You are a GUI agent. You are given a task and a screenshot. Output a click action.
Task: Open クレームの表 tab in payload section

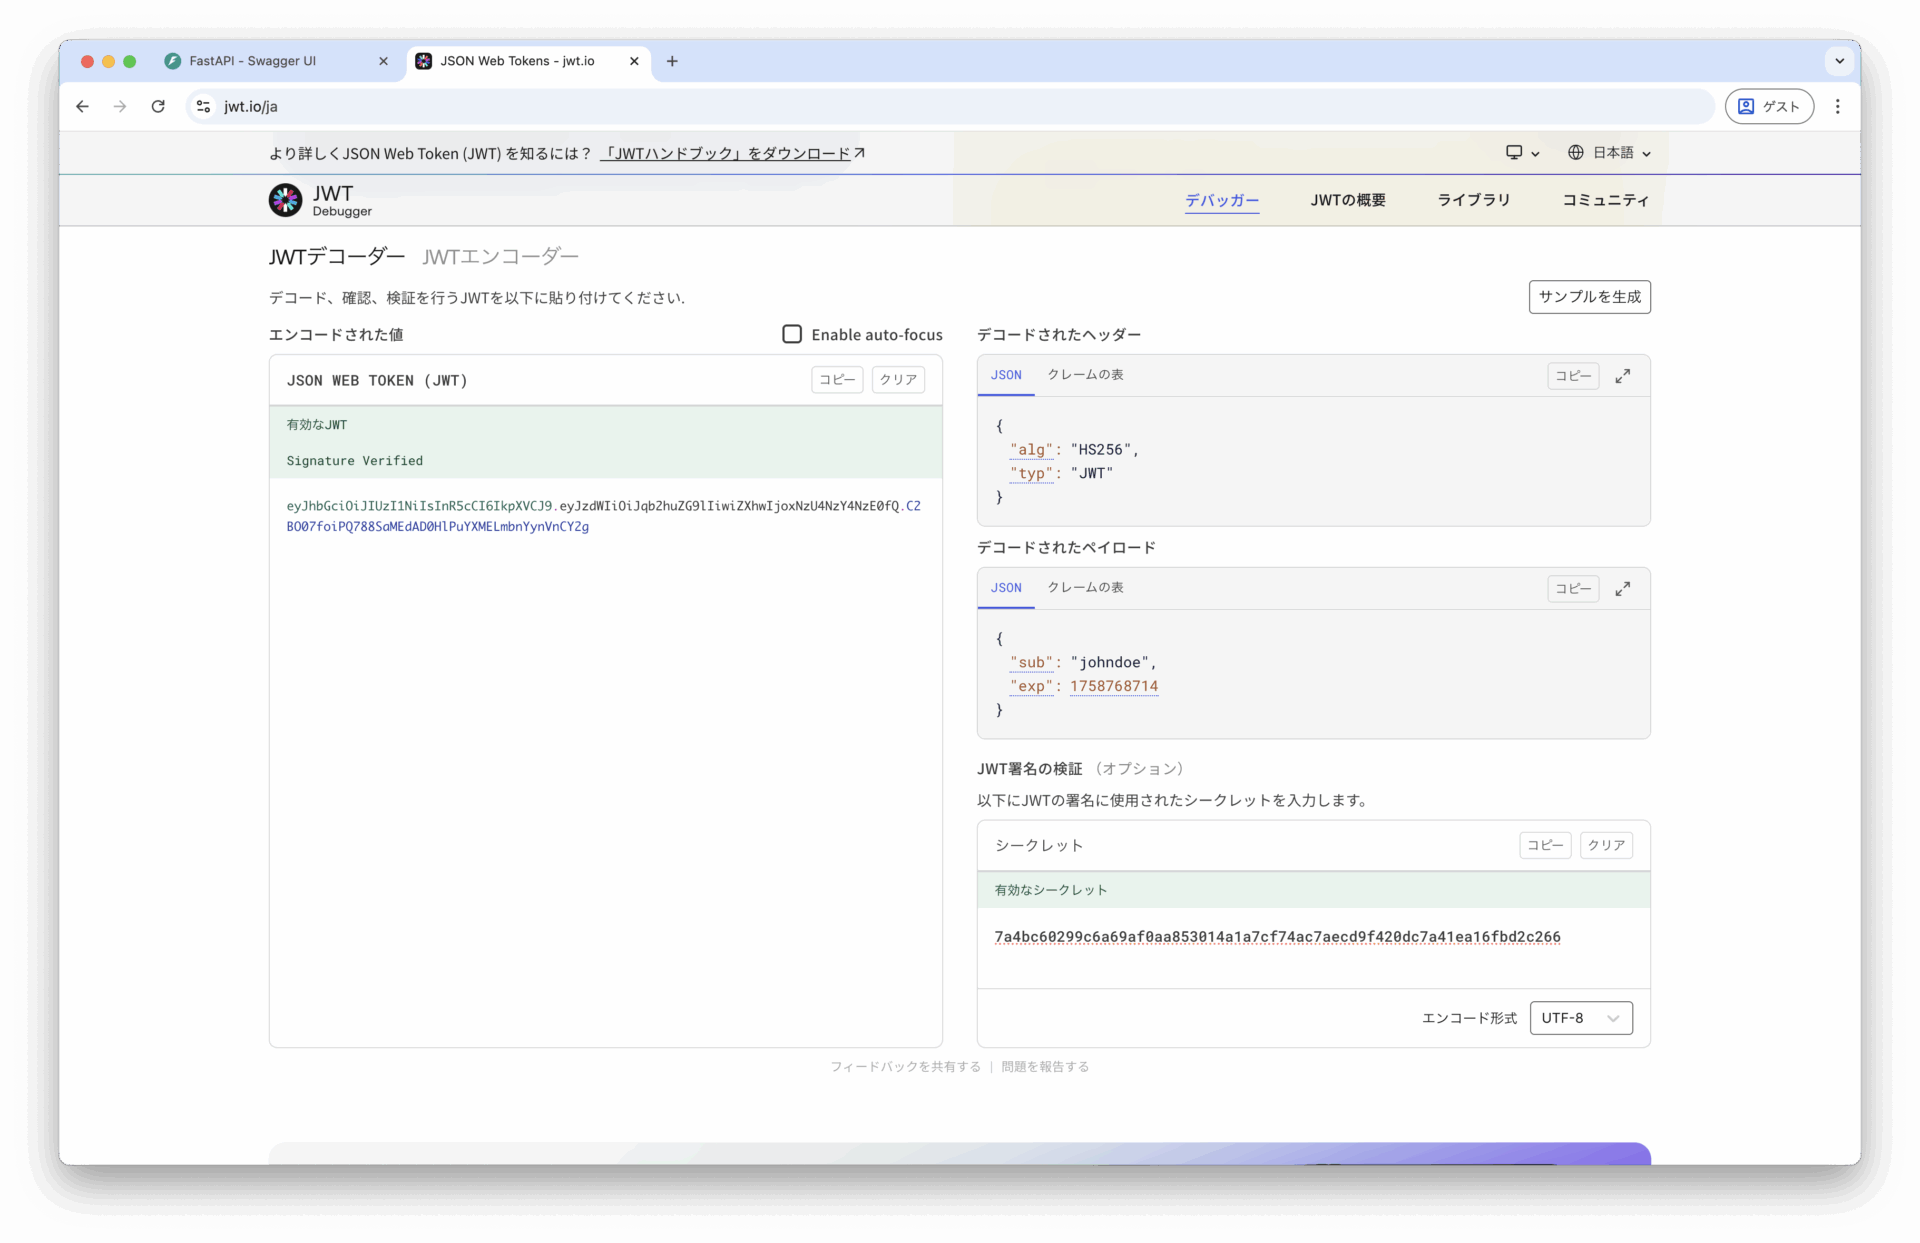coord(1085,588)
